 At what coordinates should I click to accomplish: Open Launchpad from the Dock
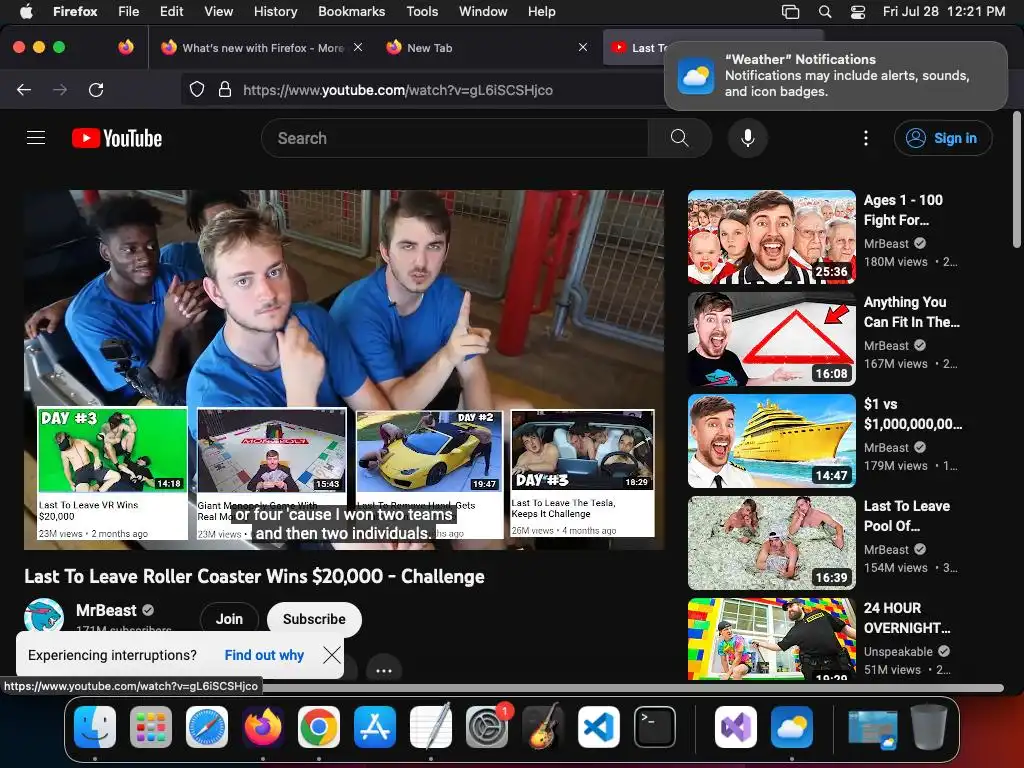(x=151, y=727)
